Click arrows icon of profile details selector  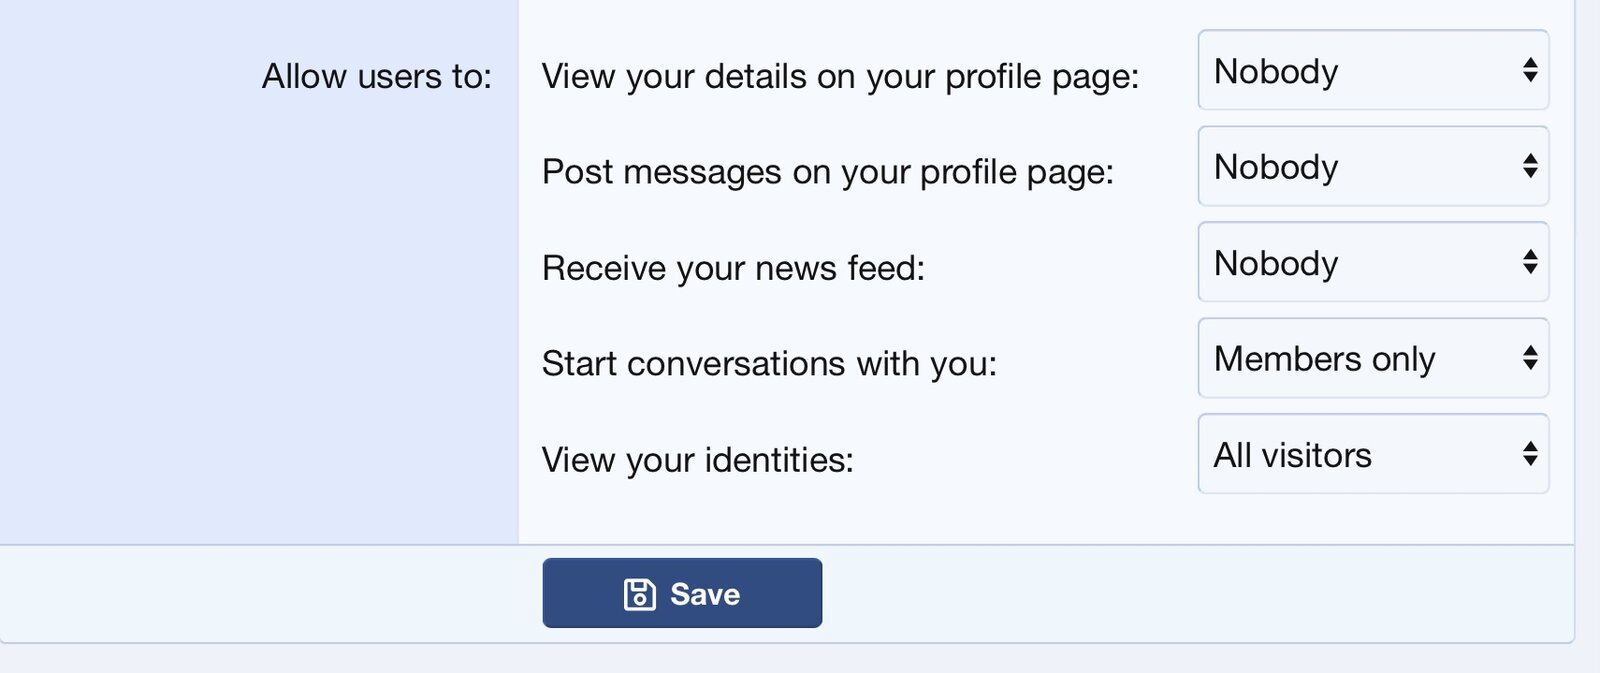[x=1530, y=70]
